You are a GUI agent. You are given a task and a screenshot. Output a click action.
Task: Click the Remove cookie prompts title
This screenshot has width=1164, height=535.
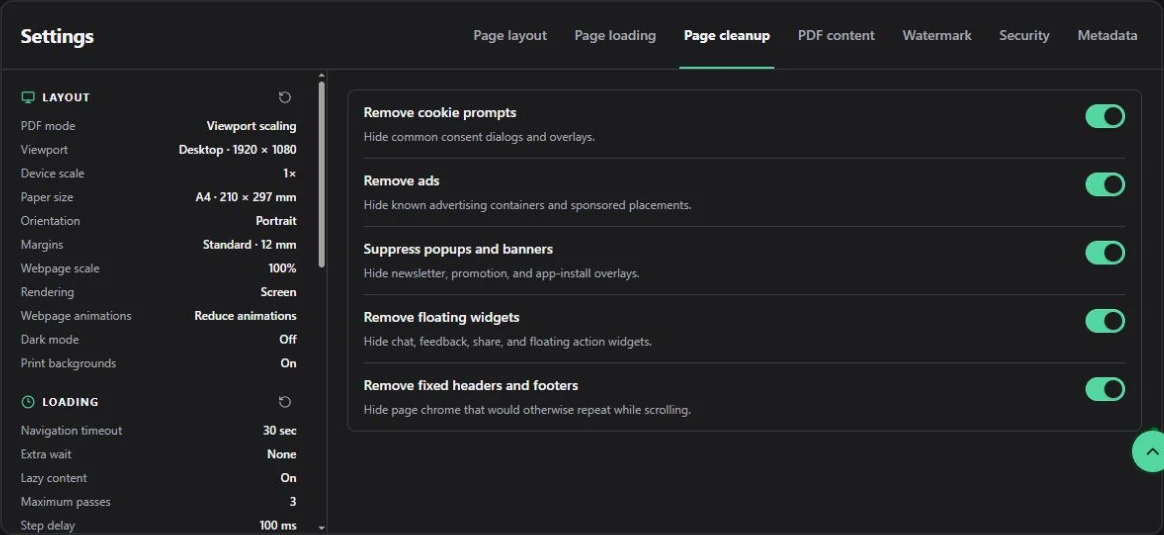[439, 113]
